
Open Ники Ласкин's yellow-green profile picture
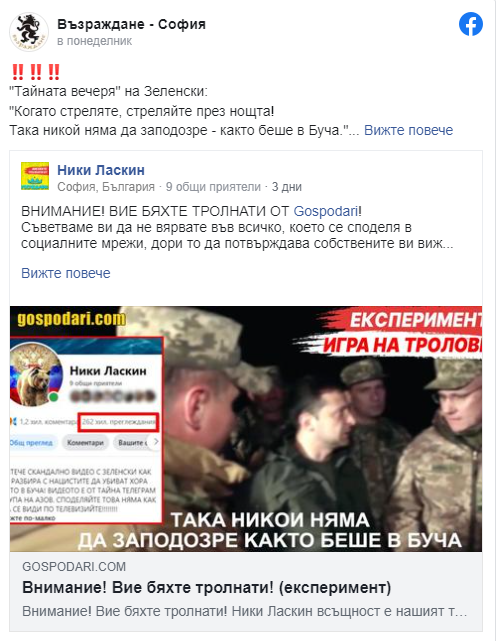[x=35, y=176]
